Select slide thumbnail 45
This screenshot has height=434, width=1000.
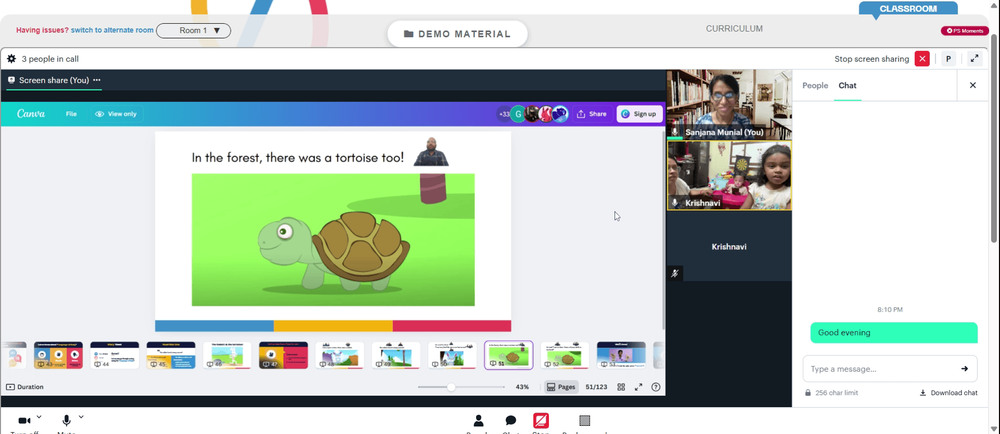click(x=171, y=355)
